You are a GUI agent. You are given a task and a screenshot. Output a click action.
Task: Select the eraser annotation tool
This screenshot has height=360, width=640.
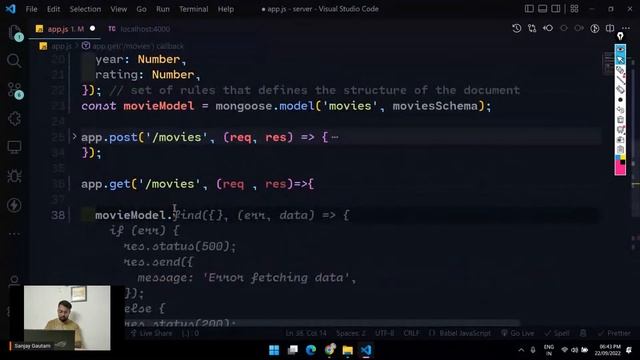[620, 90]
